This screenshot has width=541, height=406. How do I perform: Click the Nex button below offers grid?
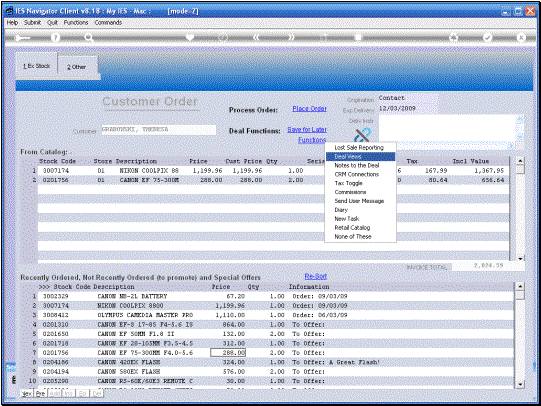click(x=27, y=394)
